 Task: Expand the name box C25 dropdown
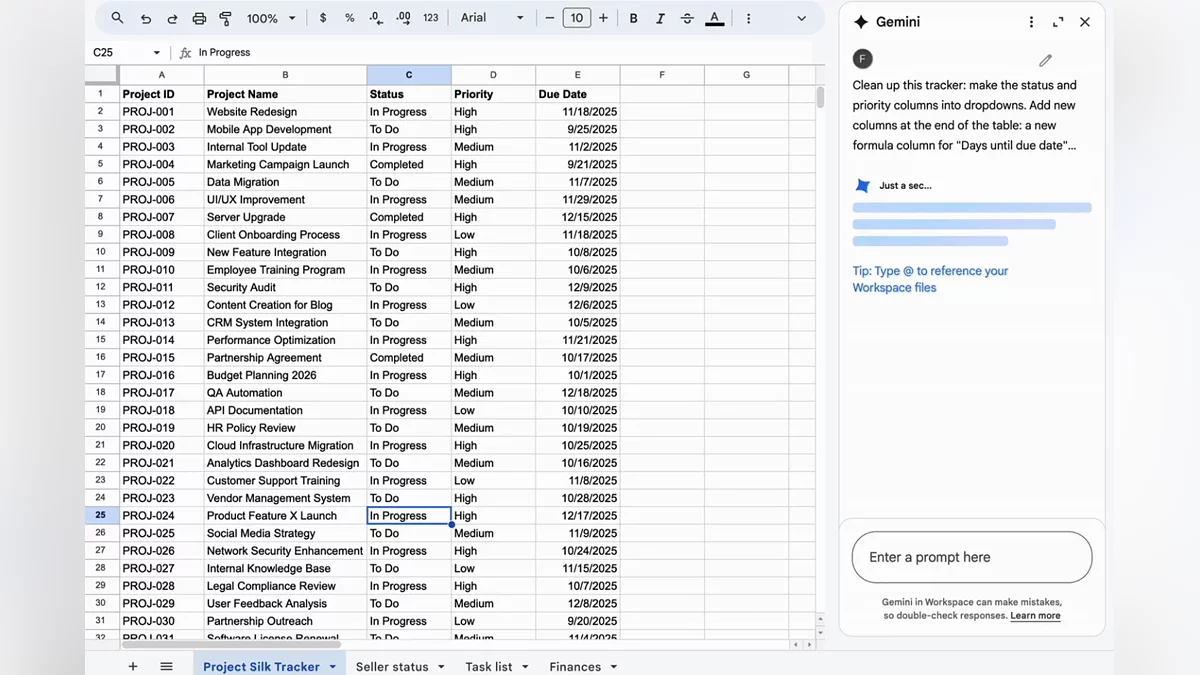[x=157, y=53]
